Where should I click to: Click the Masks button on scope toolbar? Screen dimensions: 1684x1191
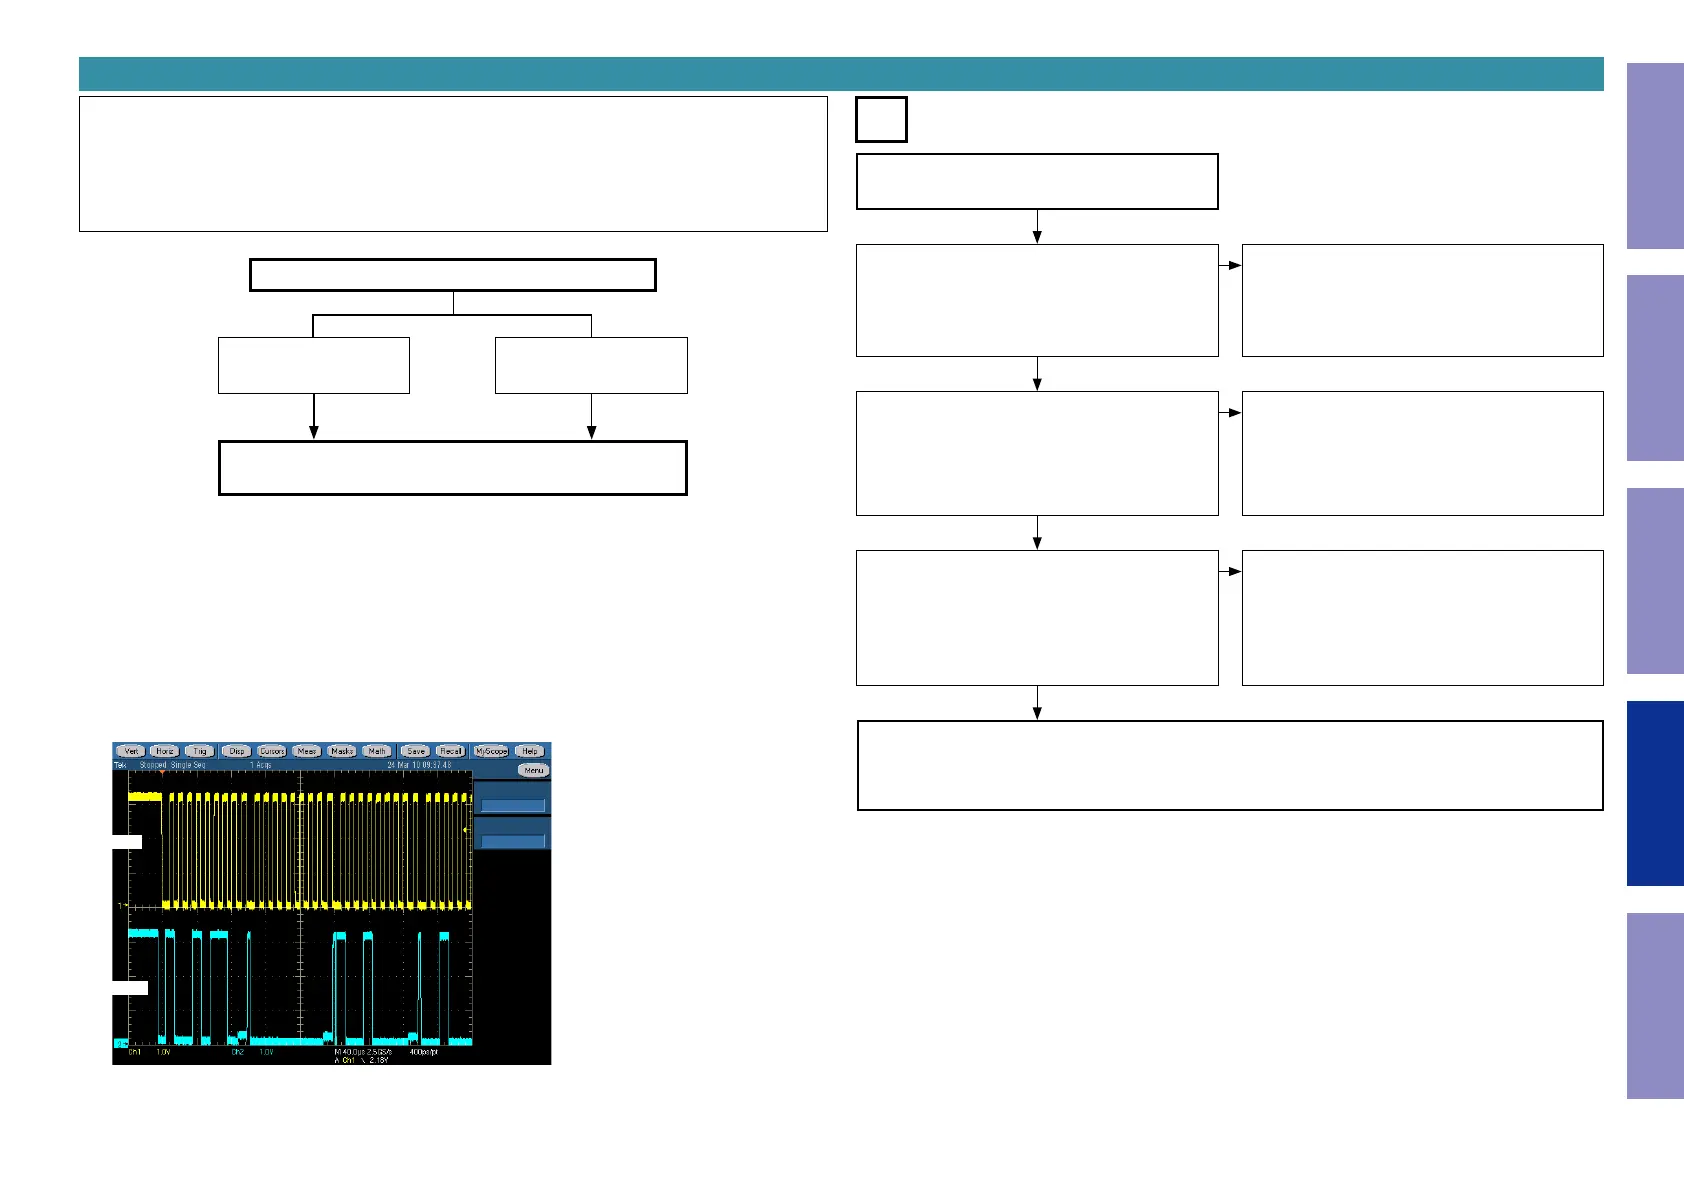tap(342, 751)
